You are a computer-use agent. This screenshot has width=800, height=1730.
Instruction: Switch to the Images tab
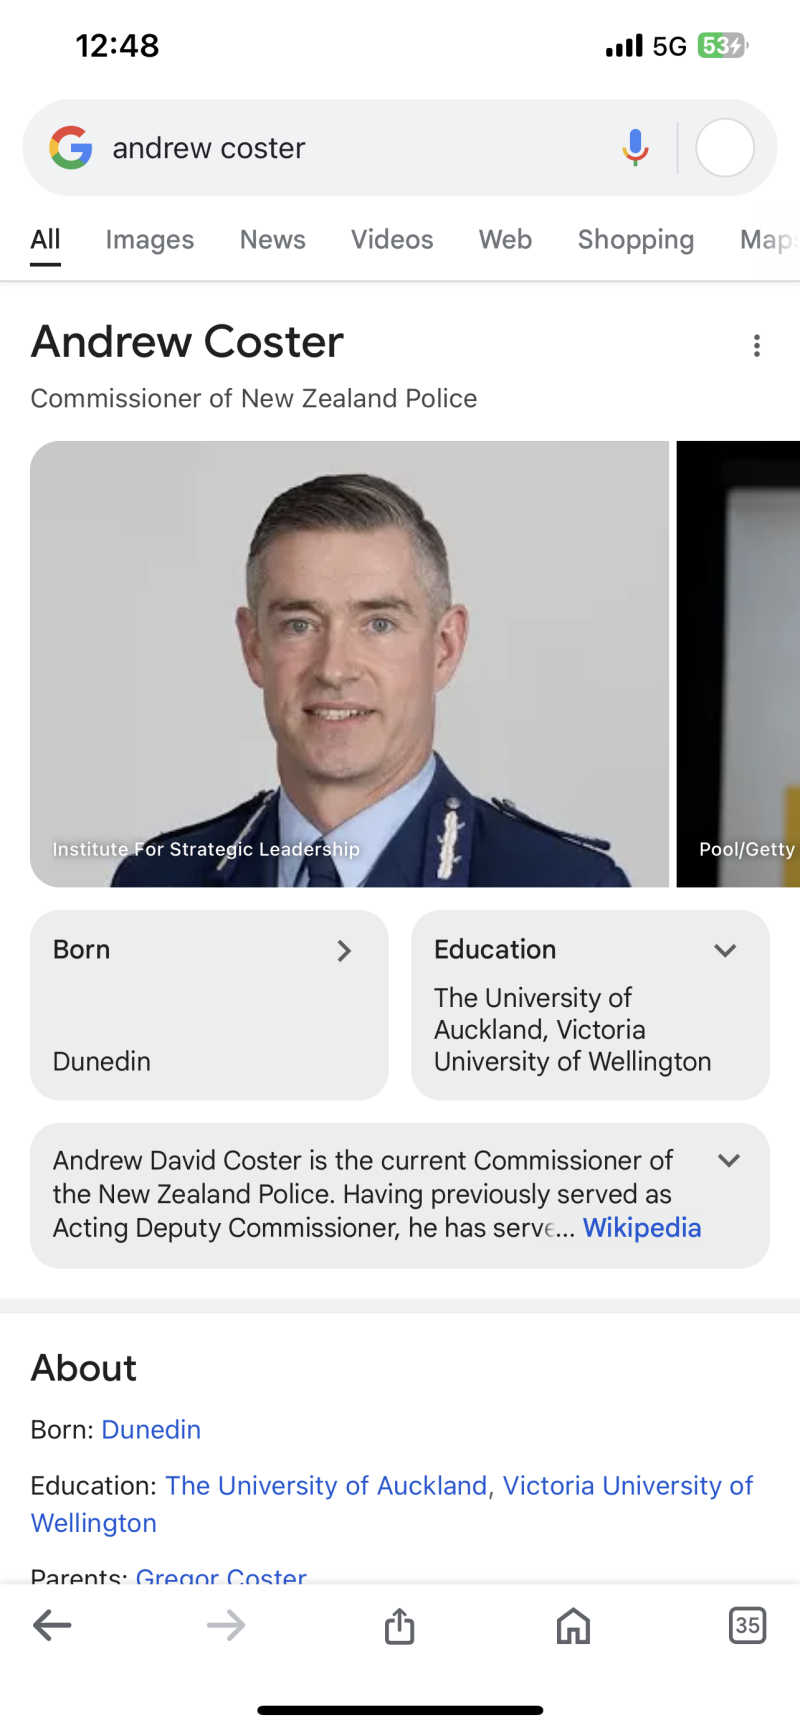pyautogui.click(x=150, y=240)
